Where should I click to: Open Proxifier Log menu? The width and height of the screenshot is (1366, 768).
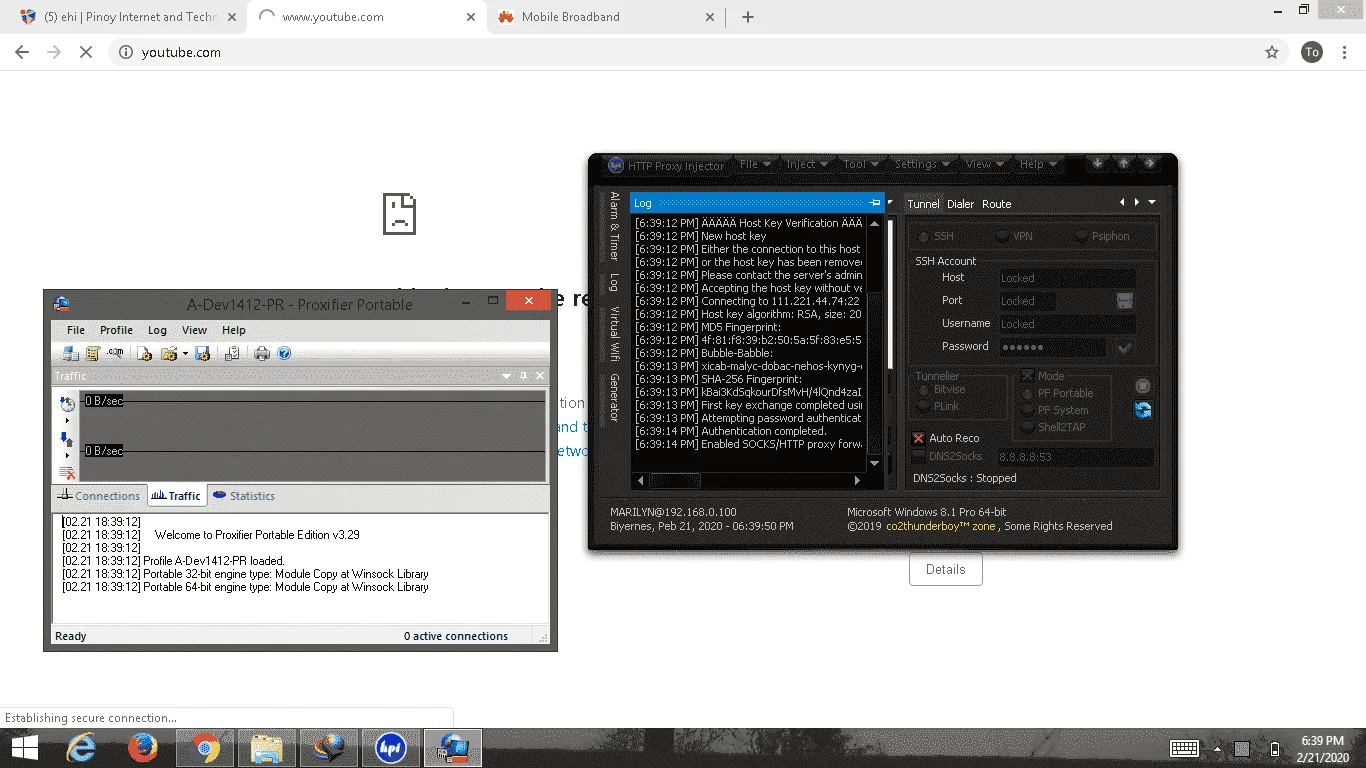tap(157, 330)
